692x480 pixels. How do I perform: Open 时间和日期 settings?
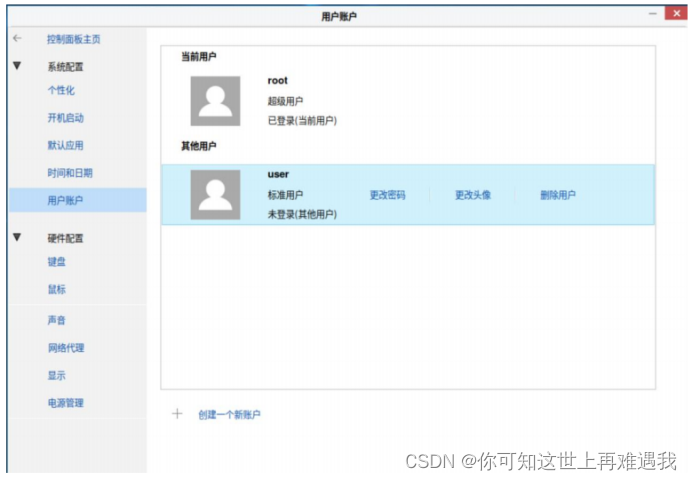tap(70, 173)
